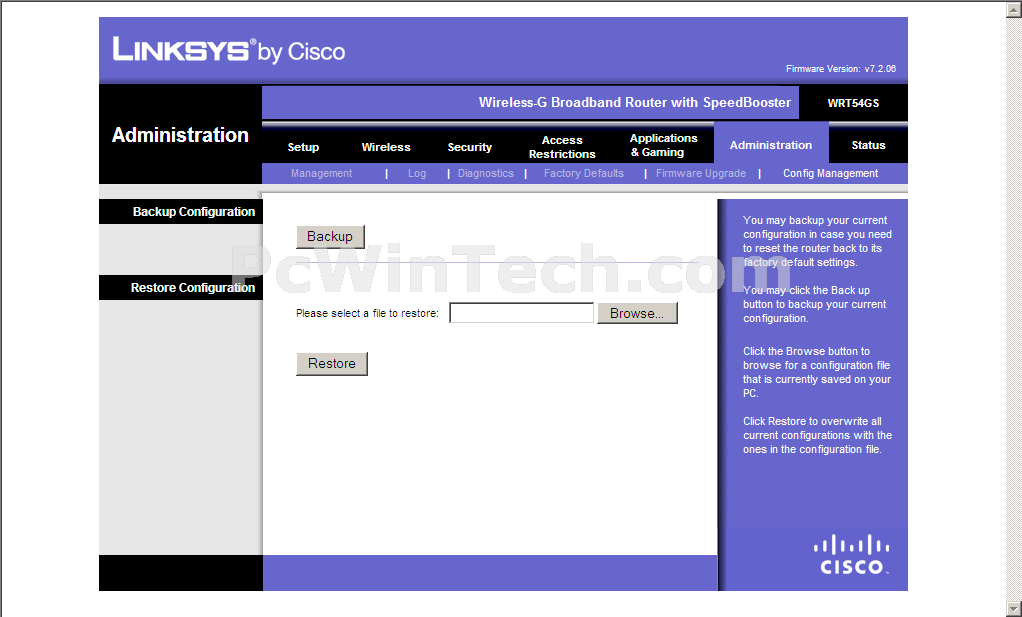
Task: Click scrollbar down arrow
Action: pyautogui.click(x=1015, y=609)
